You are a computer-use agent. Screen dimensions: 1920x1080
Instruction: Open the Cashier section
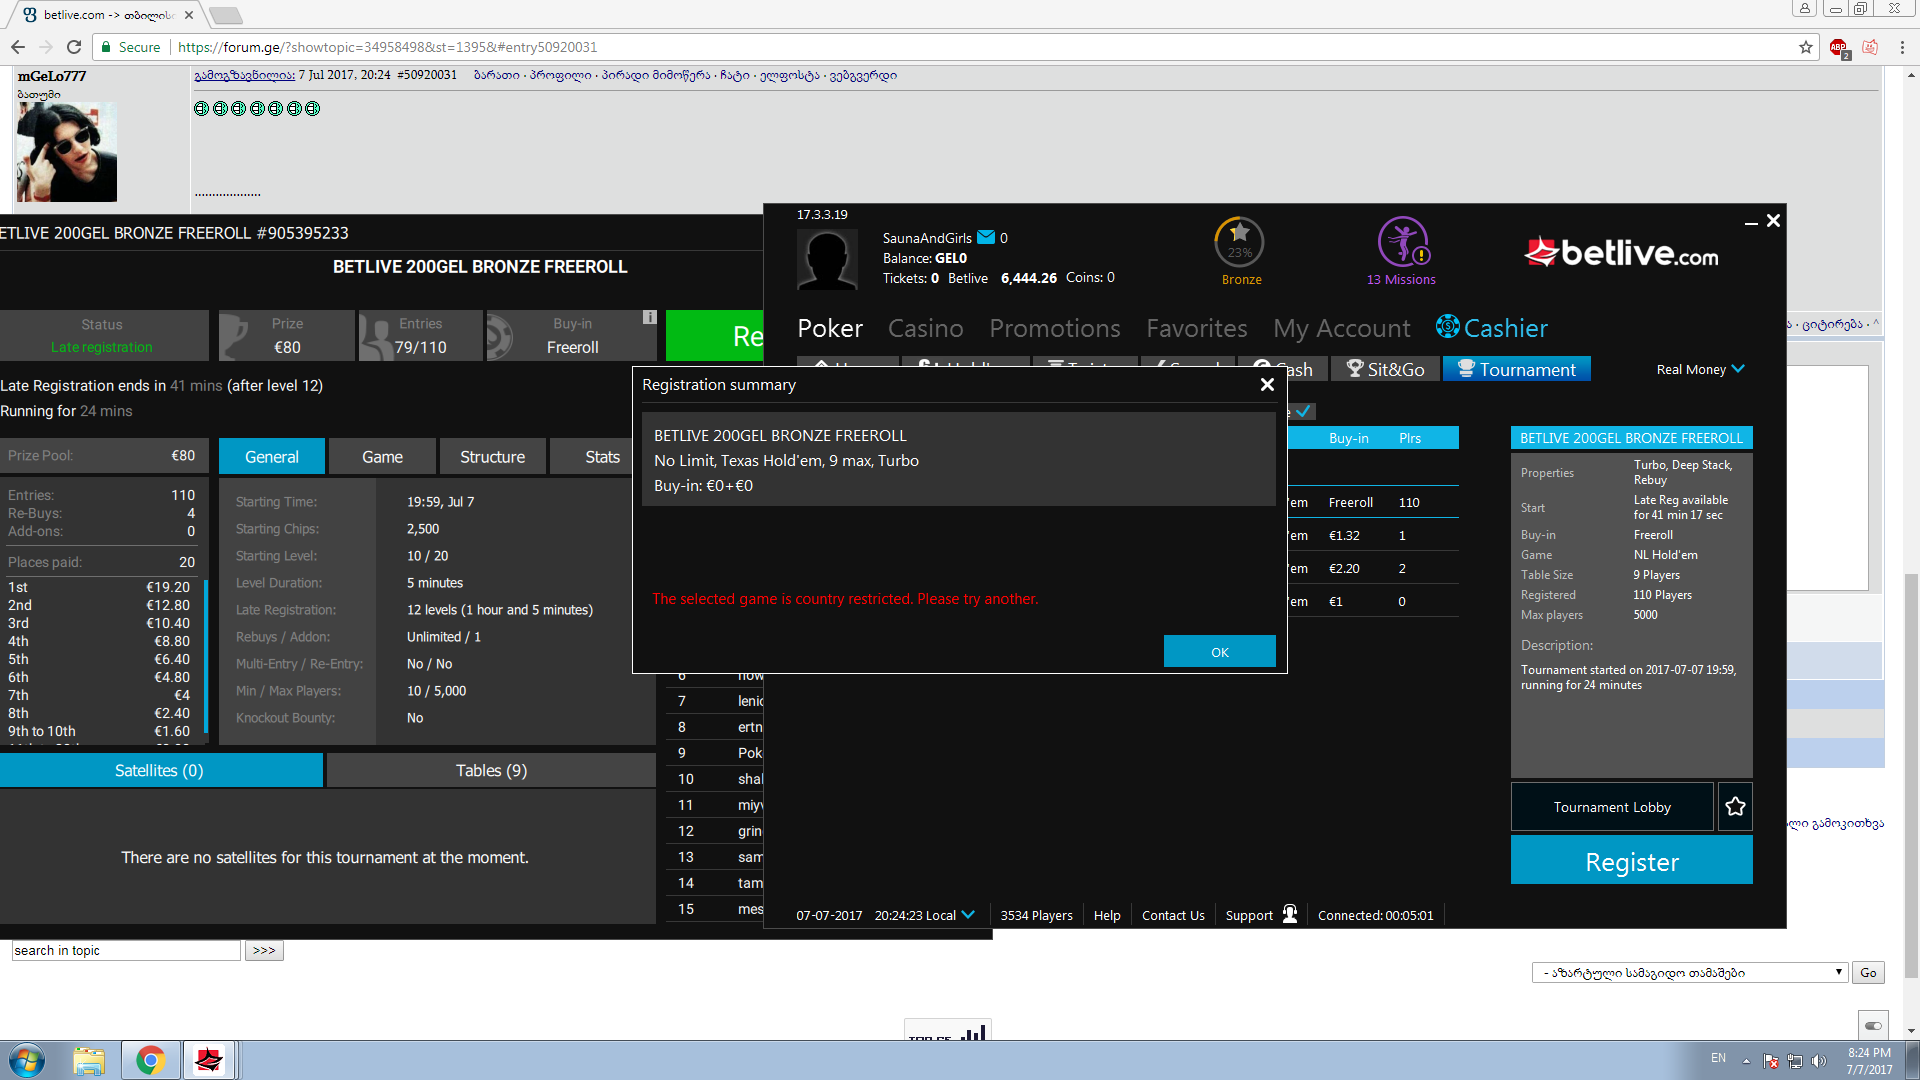pyautogui.click(x=1492, y=328)
